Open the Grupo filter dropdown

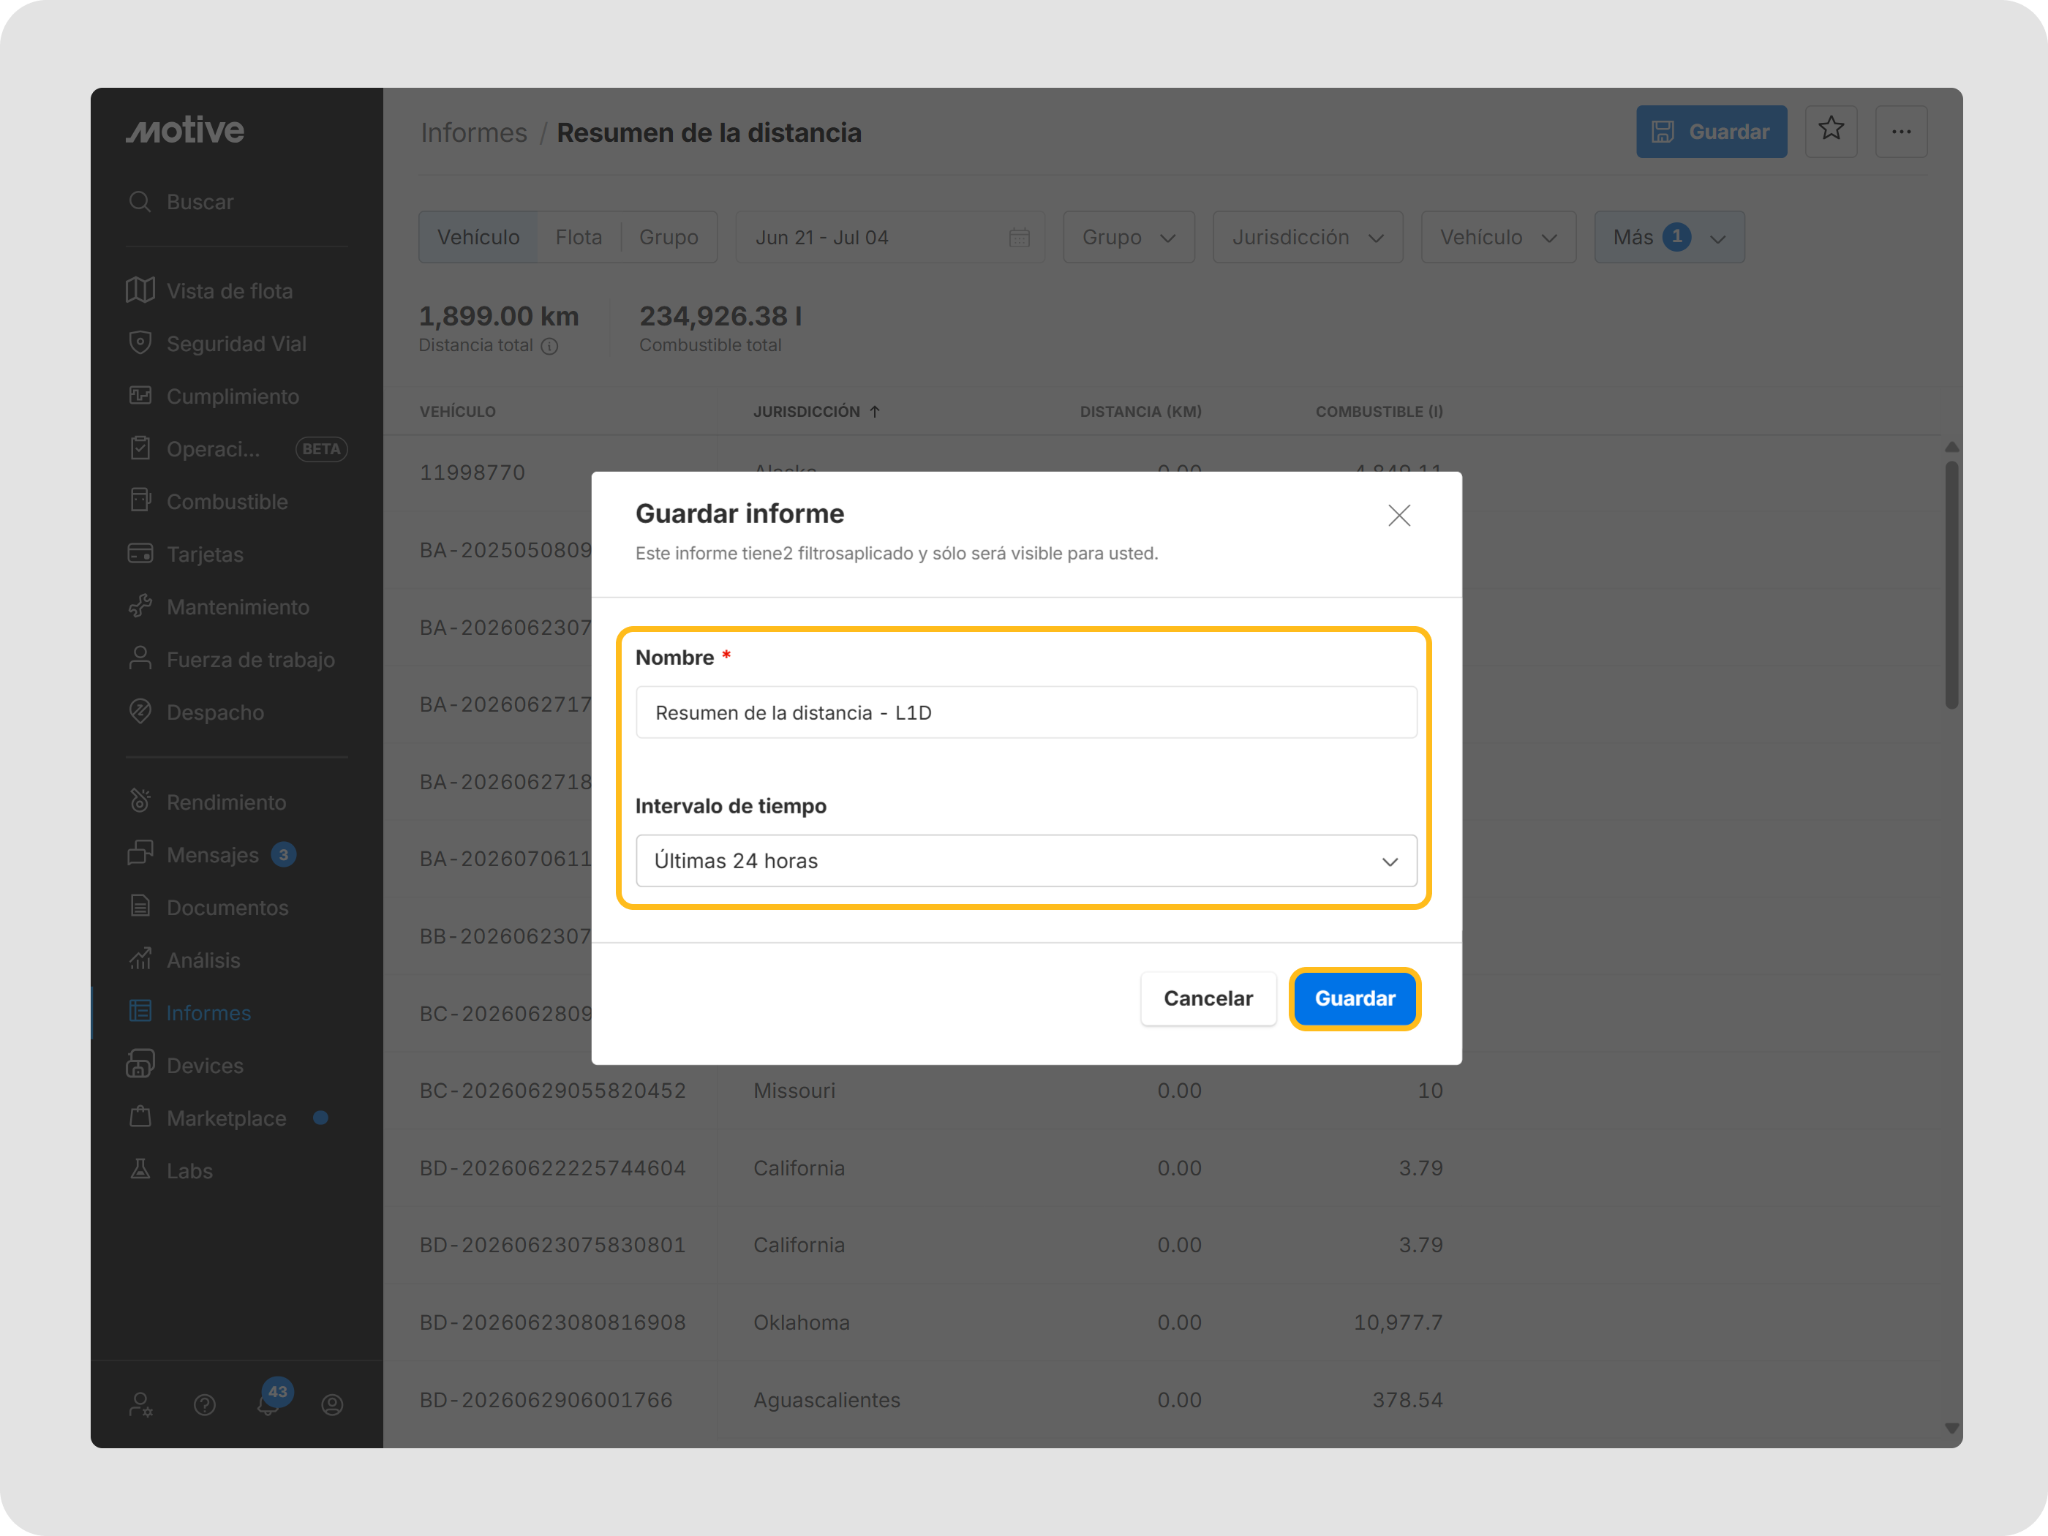tap(1128, 237)
